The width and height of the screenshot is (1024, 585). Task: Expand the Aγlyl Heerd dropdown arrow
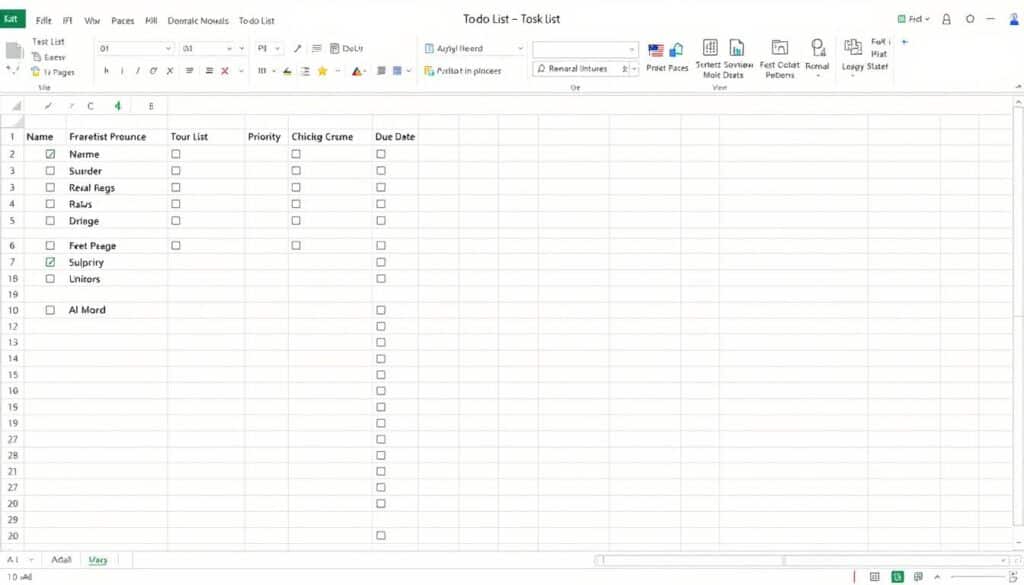tap(520, 48)
